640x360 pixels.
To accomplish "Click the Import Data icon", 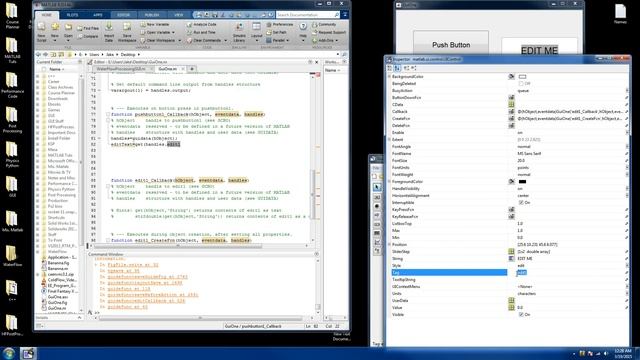I will point(109,27).
